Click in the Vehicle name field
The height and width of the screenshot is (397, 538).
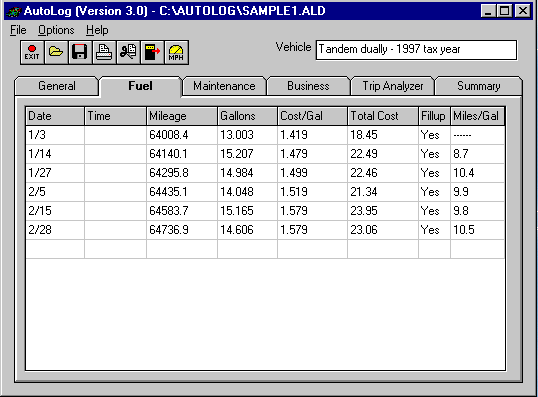coord(416,50)
